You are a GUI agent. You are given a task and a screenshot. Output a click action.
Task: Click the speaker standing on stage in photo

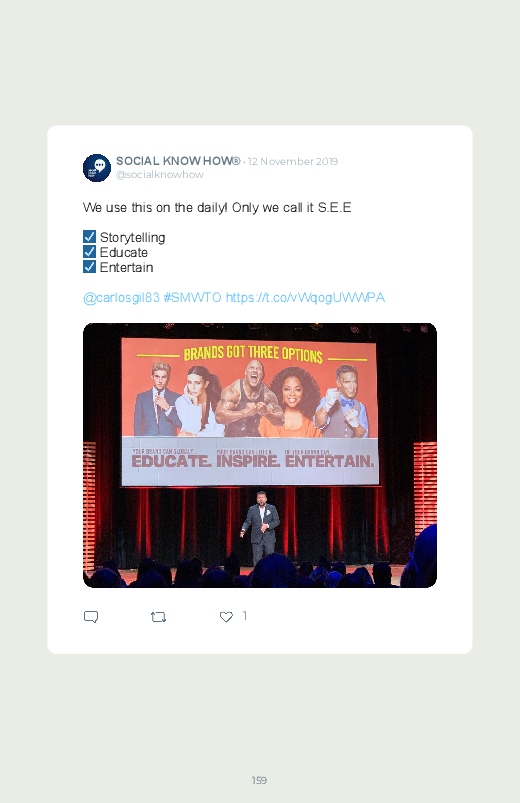point(261,527)
